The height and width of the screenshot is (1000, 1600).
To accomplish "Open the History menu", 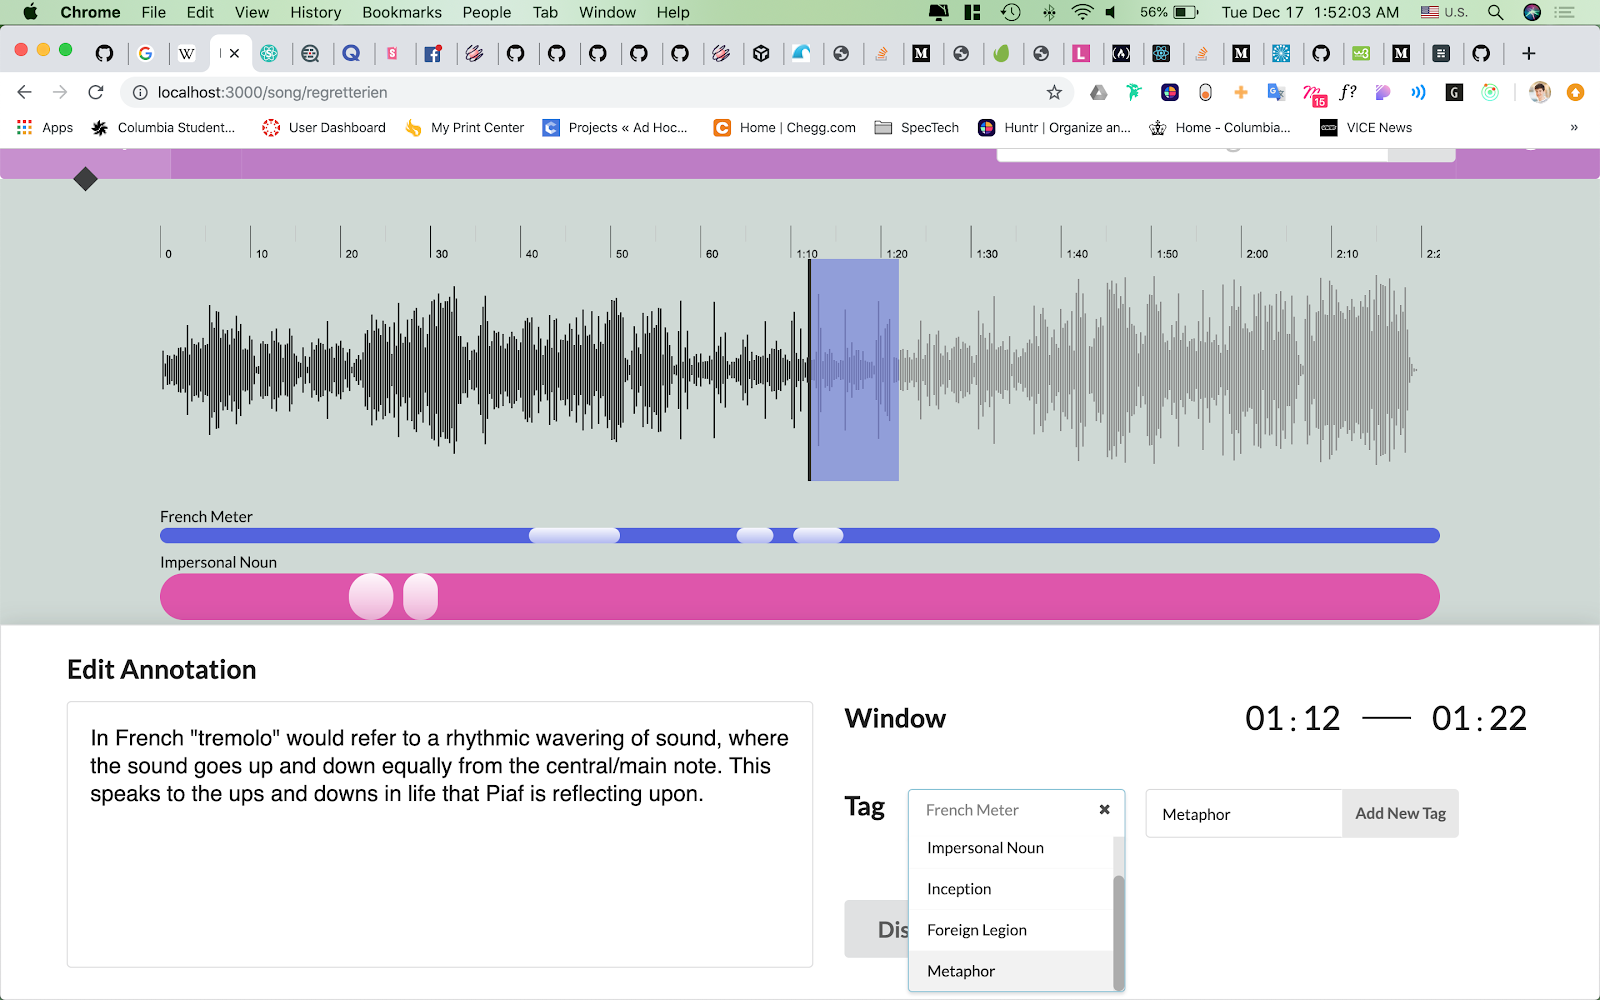I will click(316, 12).
